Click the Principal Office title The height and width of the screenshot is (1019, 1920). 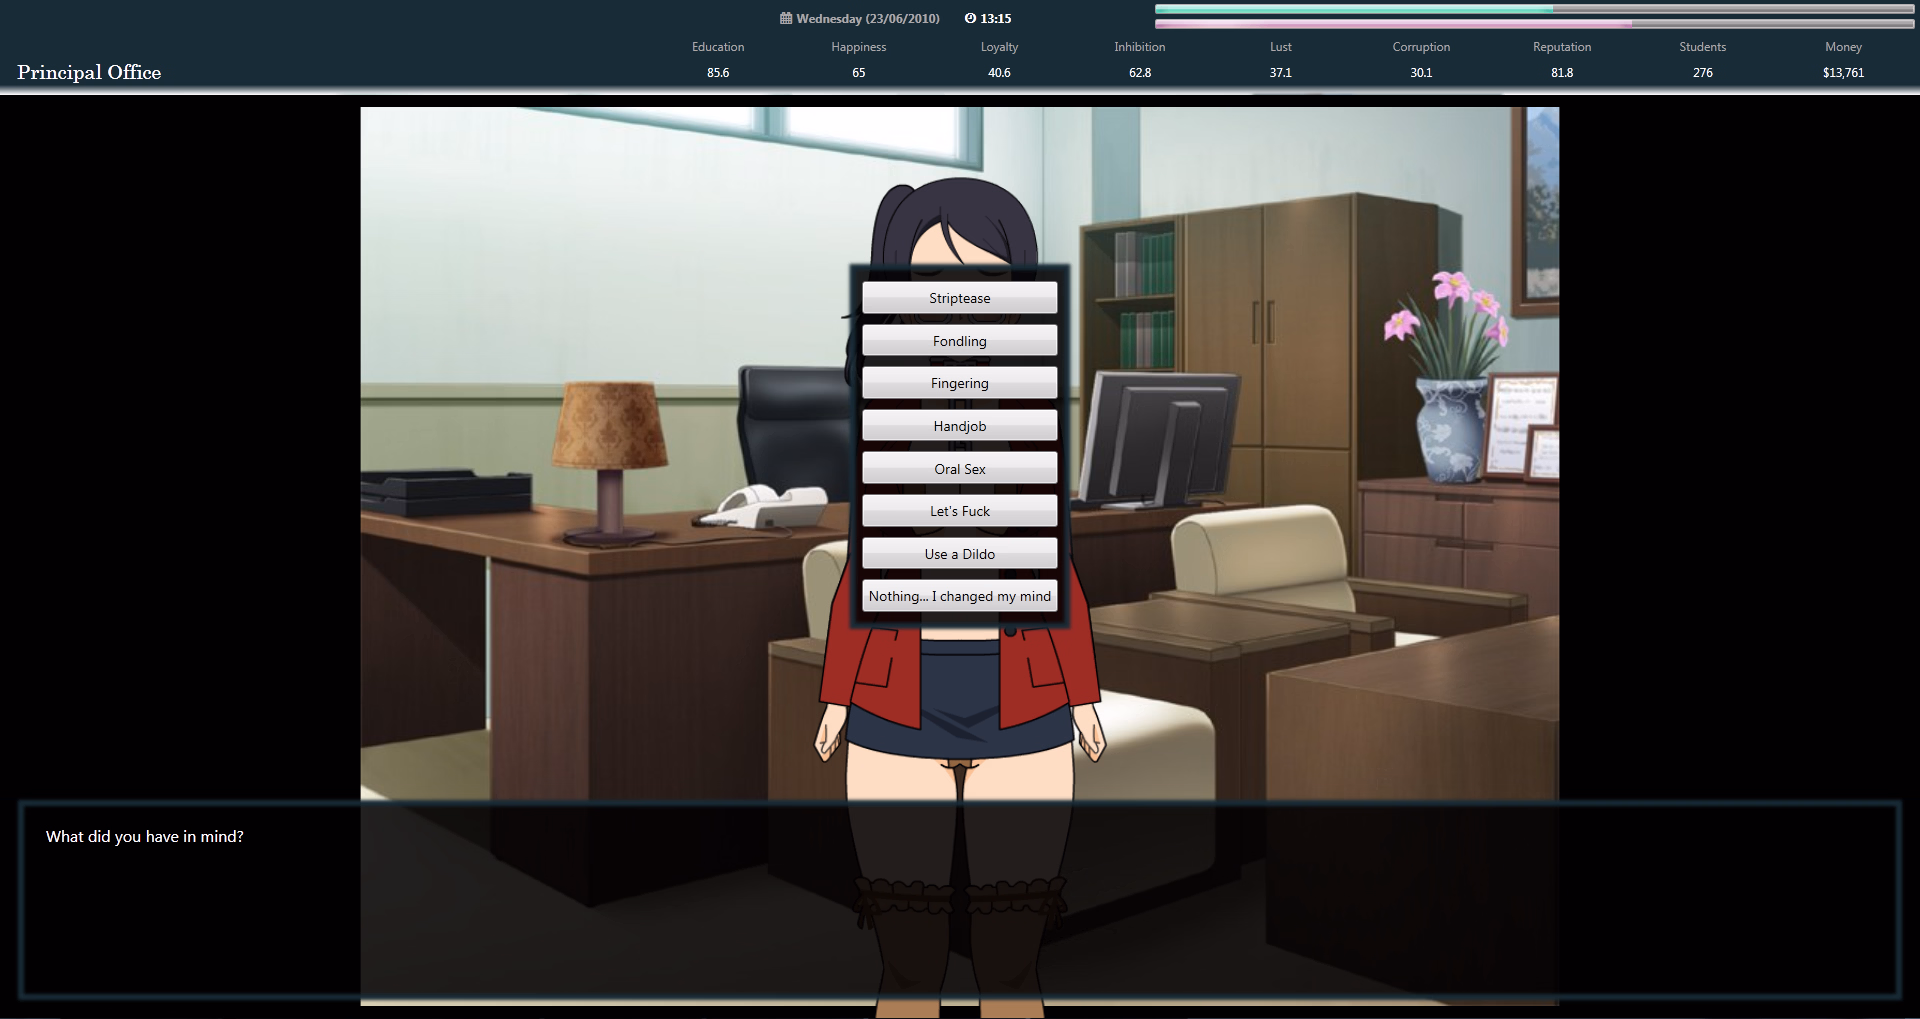click(88, 72)
